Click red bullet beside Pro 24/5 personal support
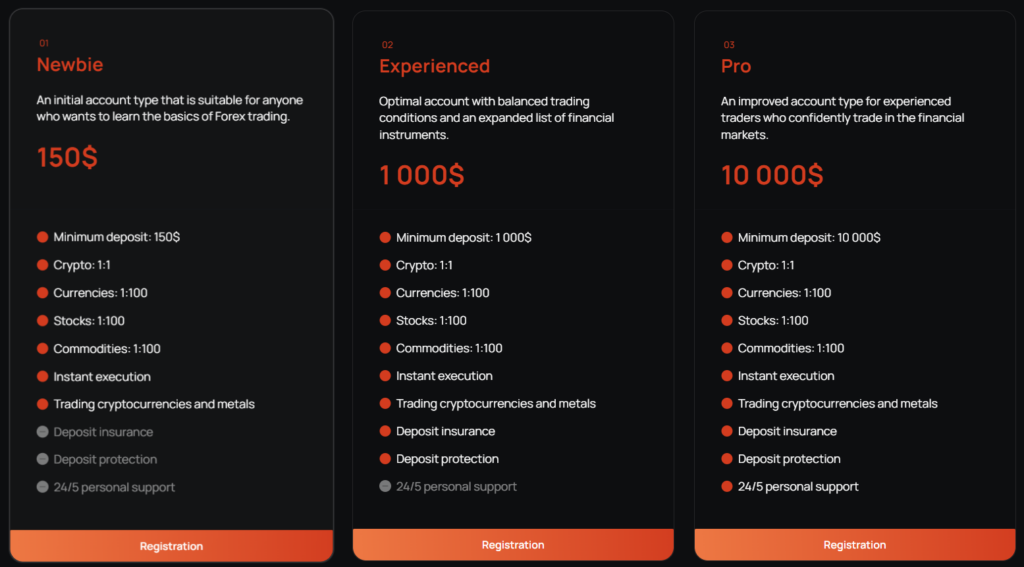This screenshot has height=567, width=1024. pos(727,486)
